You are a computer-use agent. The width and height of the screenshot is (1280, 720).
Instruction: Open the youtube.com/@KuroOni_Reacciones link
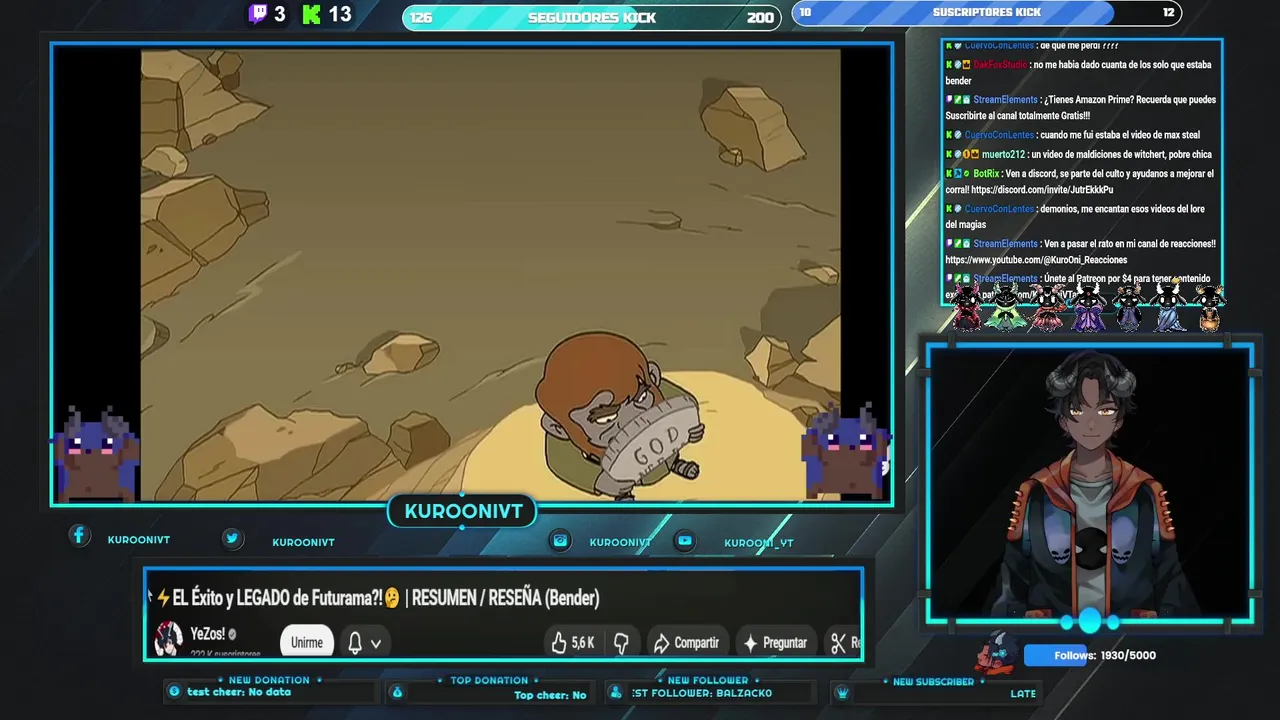[1036, 260]
